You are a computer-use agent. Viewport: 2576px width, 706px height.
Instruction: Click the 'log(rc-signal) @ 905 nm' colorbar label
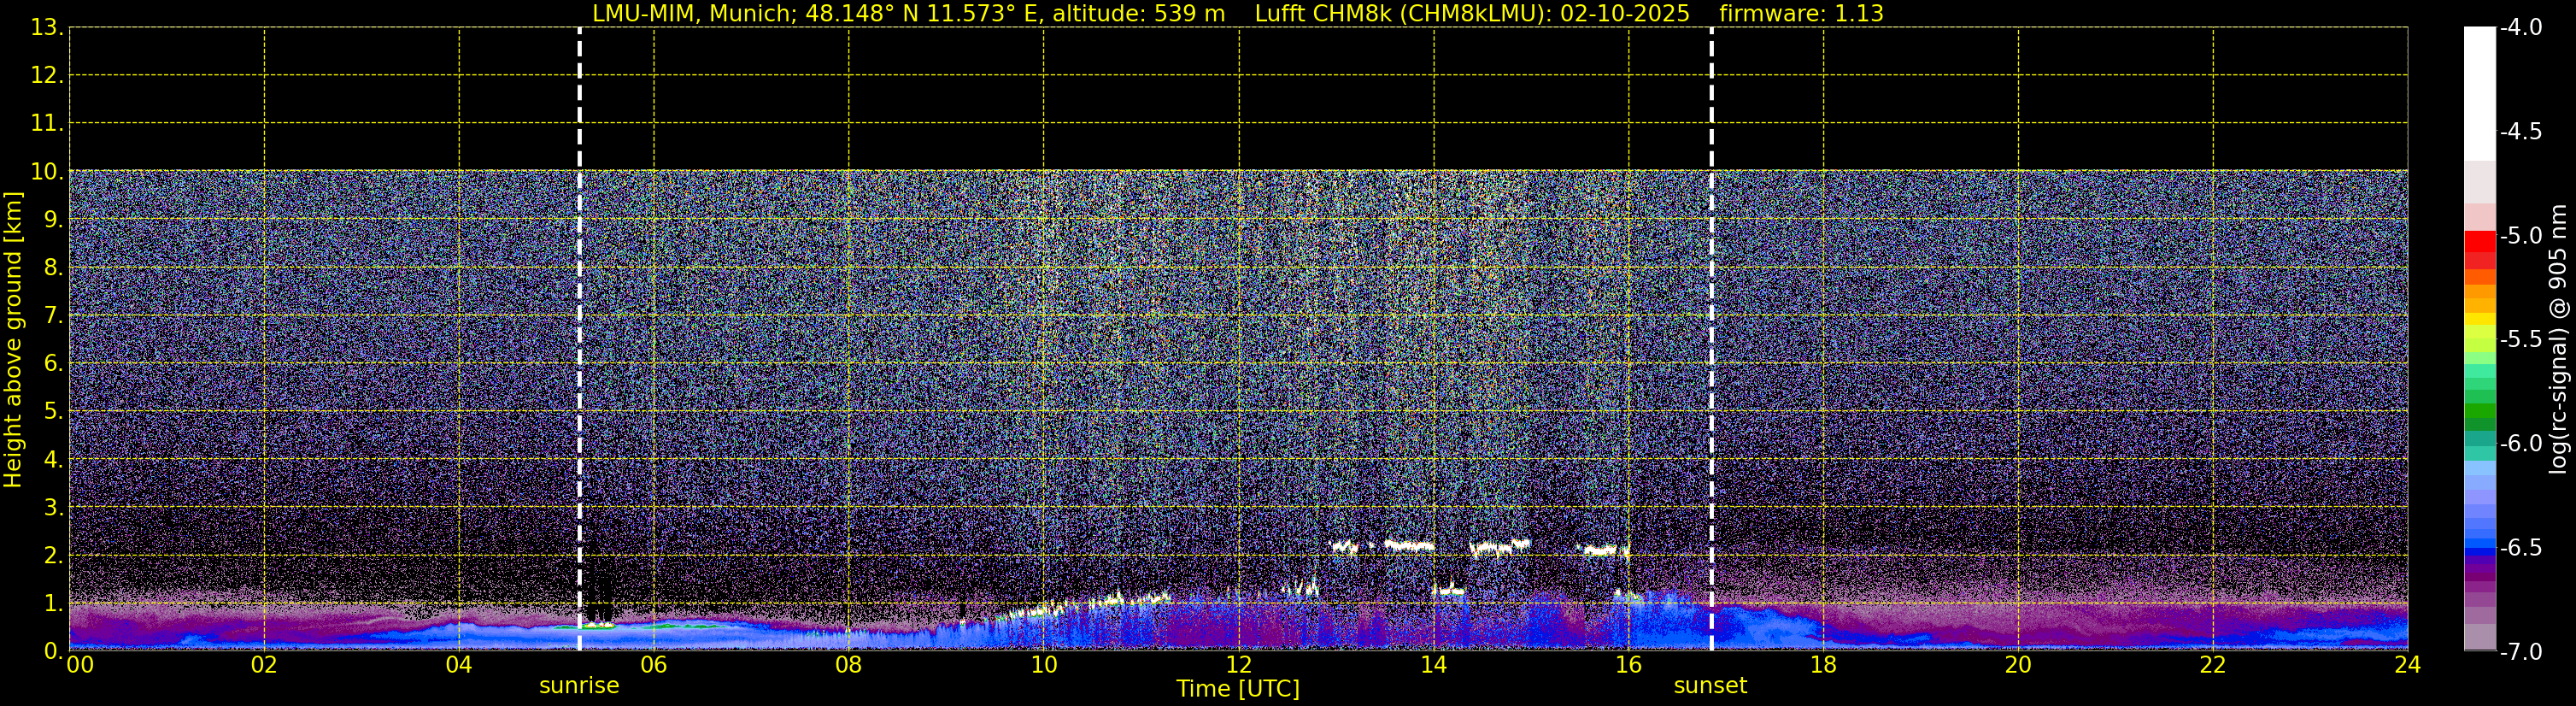tap(2558, 339)
